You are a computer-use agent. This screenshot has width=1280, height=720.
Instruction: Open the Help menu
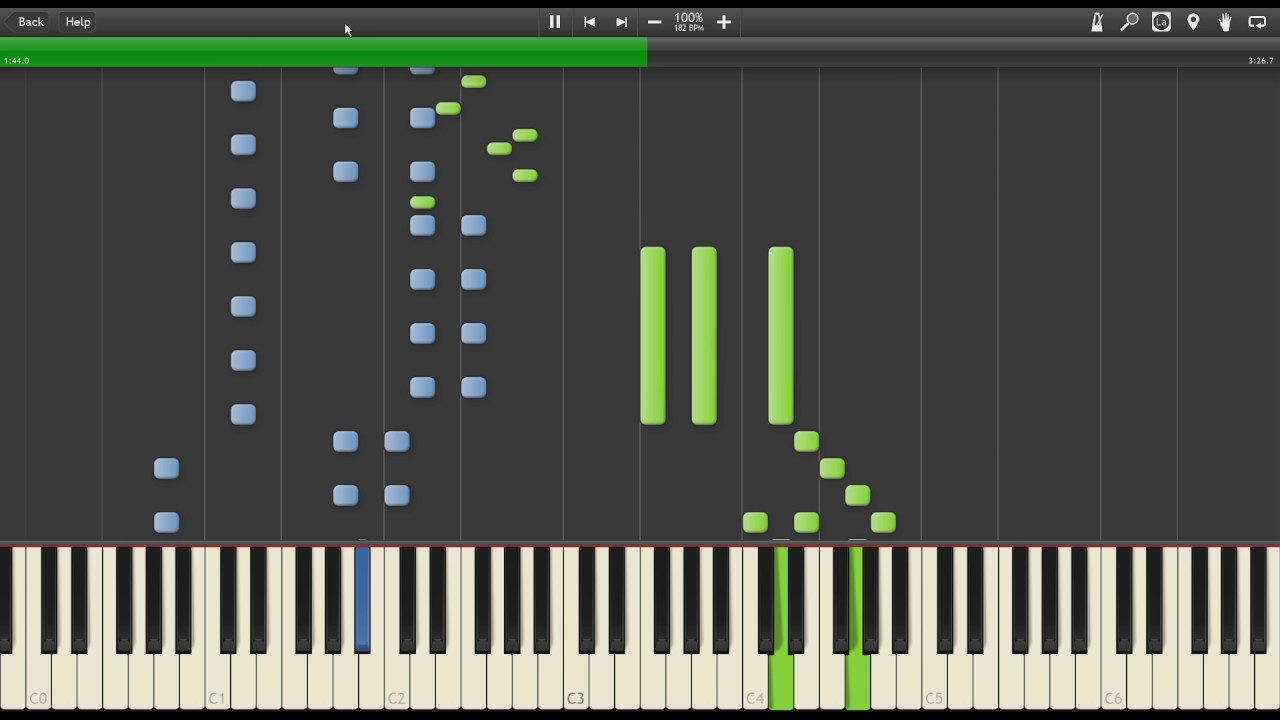78,22
